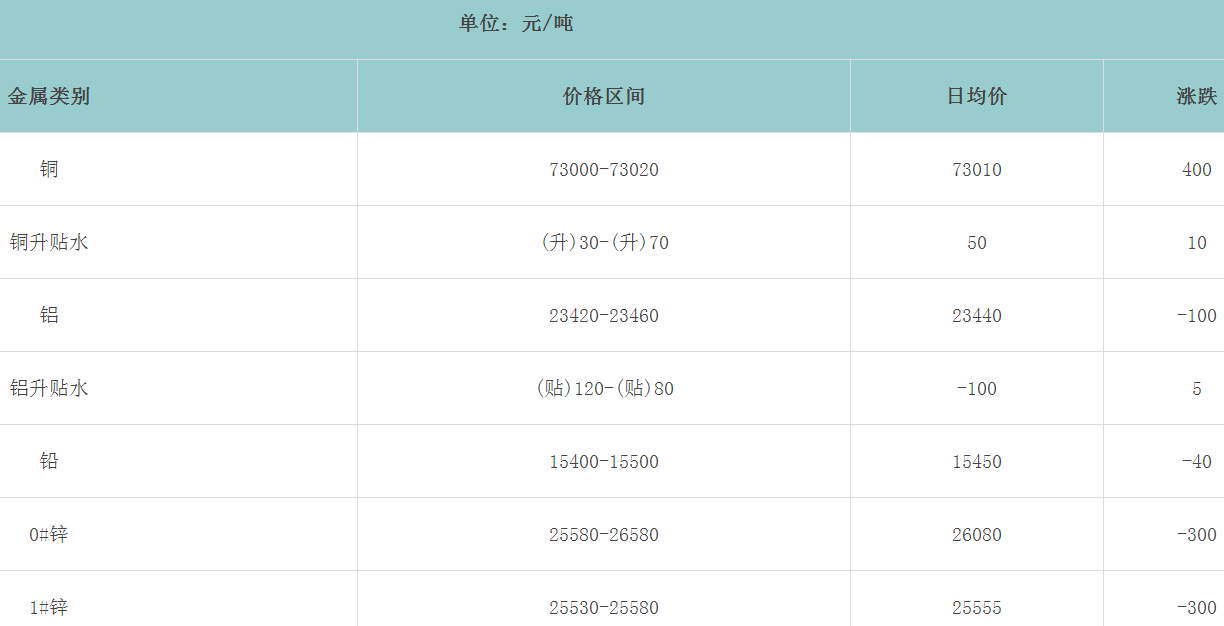Click the 日均价 column header

point(977,97)
